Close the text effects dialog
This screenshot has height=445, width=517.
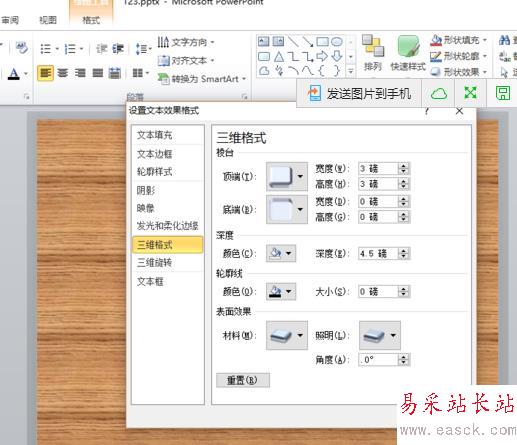pyautogui.click(x=459, y=111)
